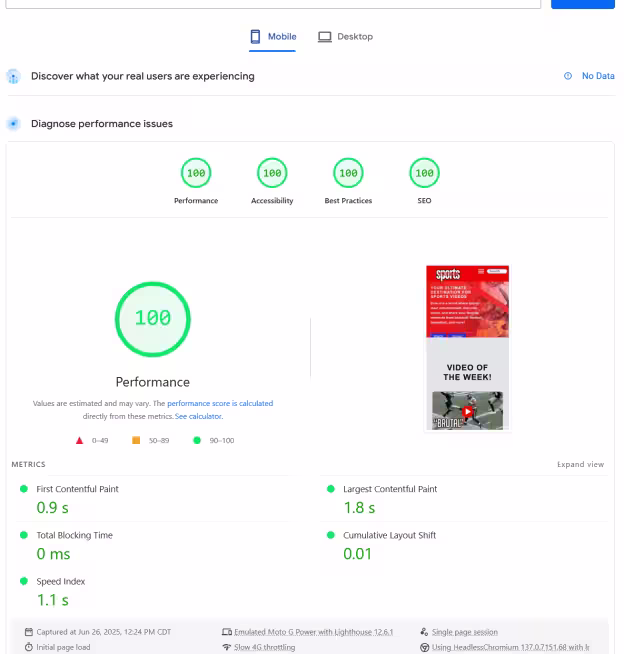Click the Diagnose performance issues icon

pos(14,124)
